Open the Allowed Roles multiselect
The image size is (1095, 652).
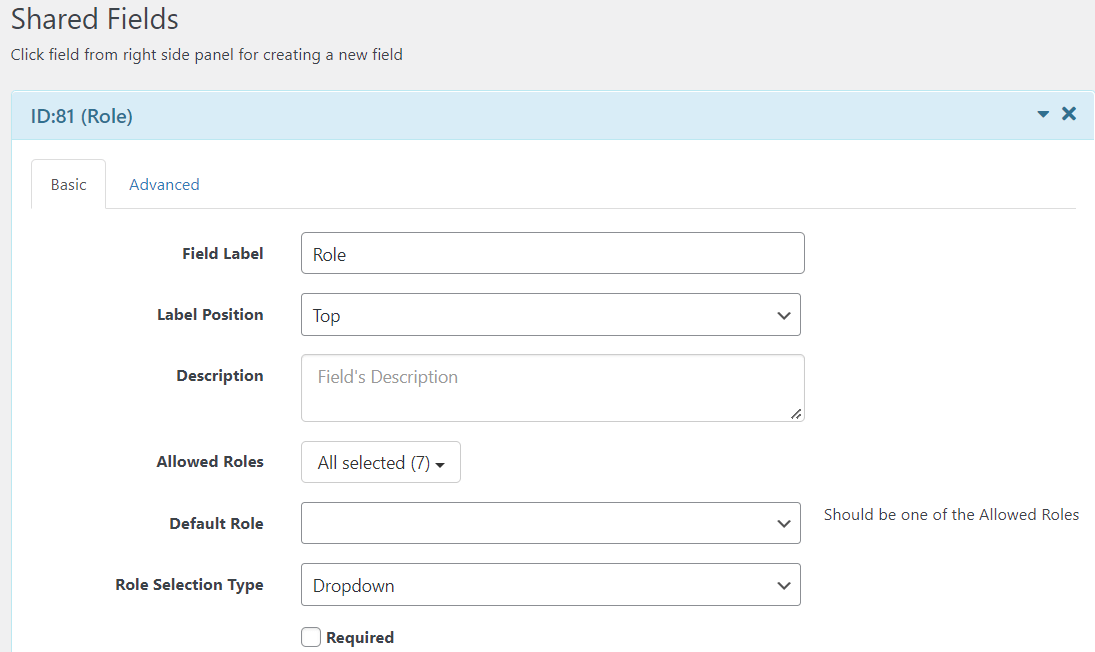coord(381,462)
